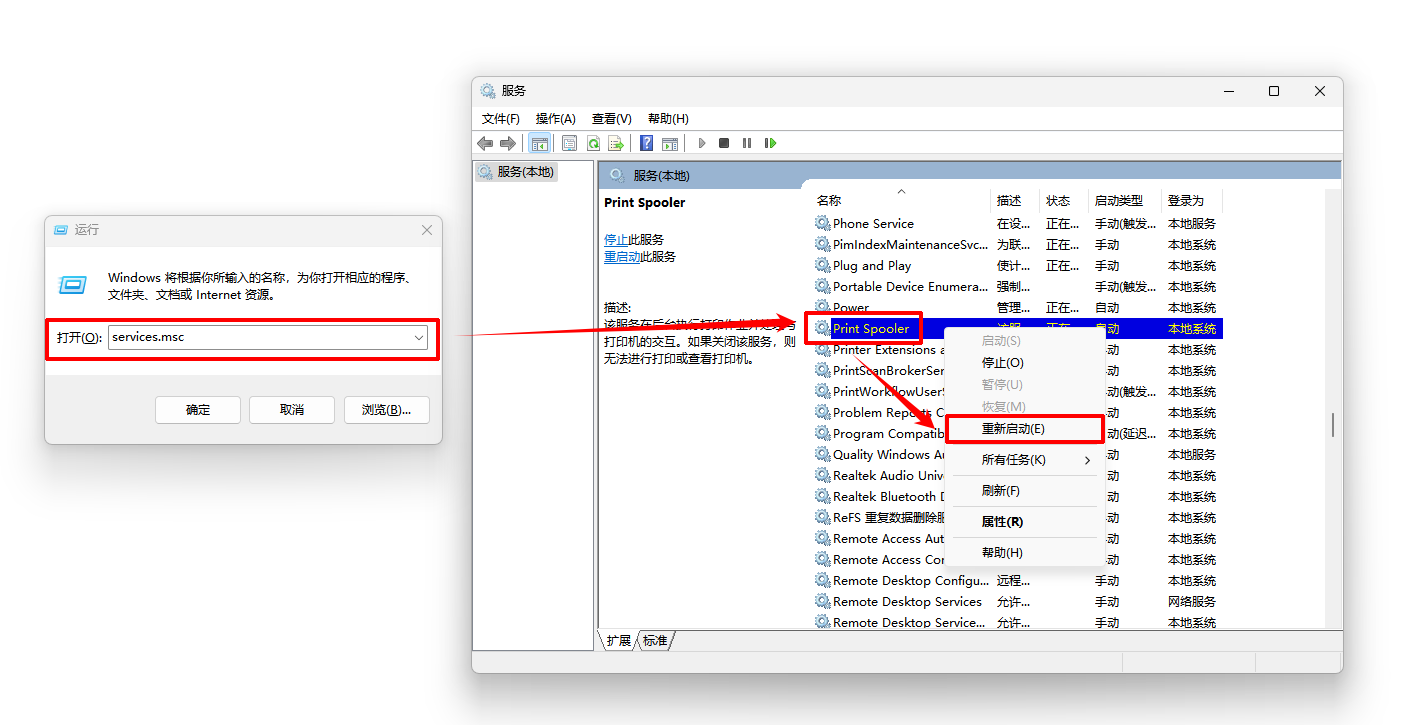Viewport: 1413px width, 725px height.
Task: Click the Pause Service toolbar icon
Action: pos(747,143)
